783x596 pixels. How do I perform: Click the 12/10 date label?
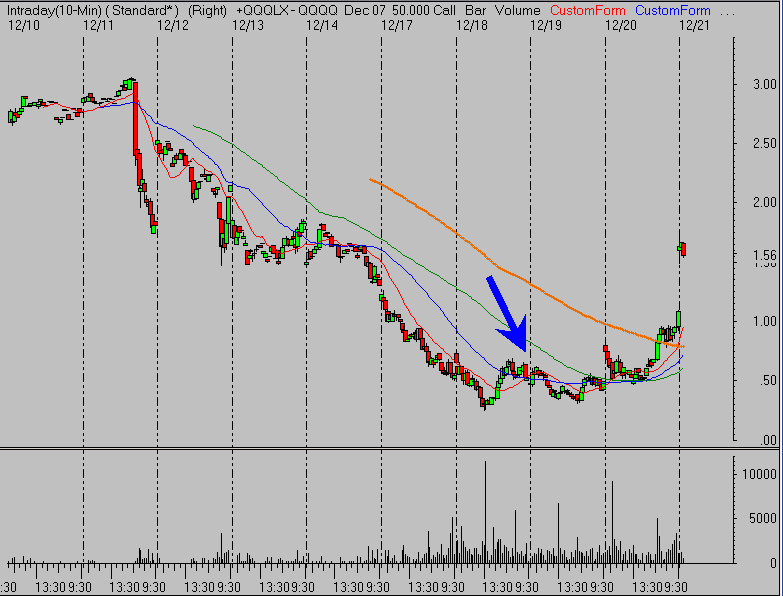pyautogui.click(x=23, y=25)
